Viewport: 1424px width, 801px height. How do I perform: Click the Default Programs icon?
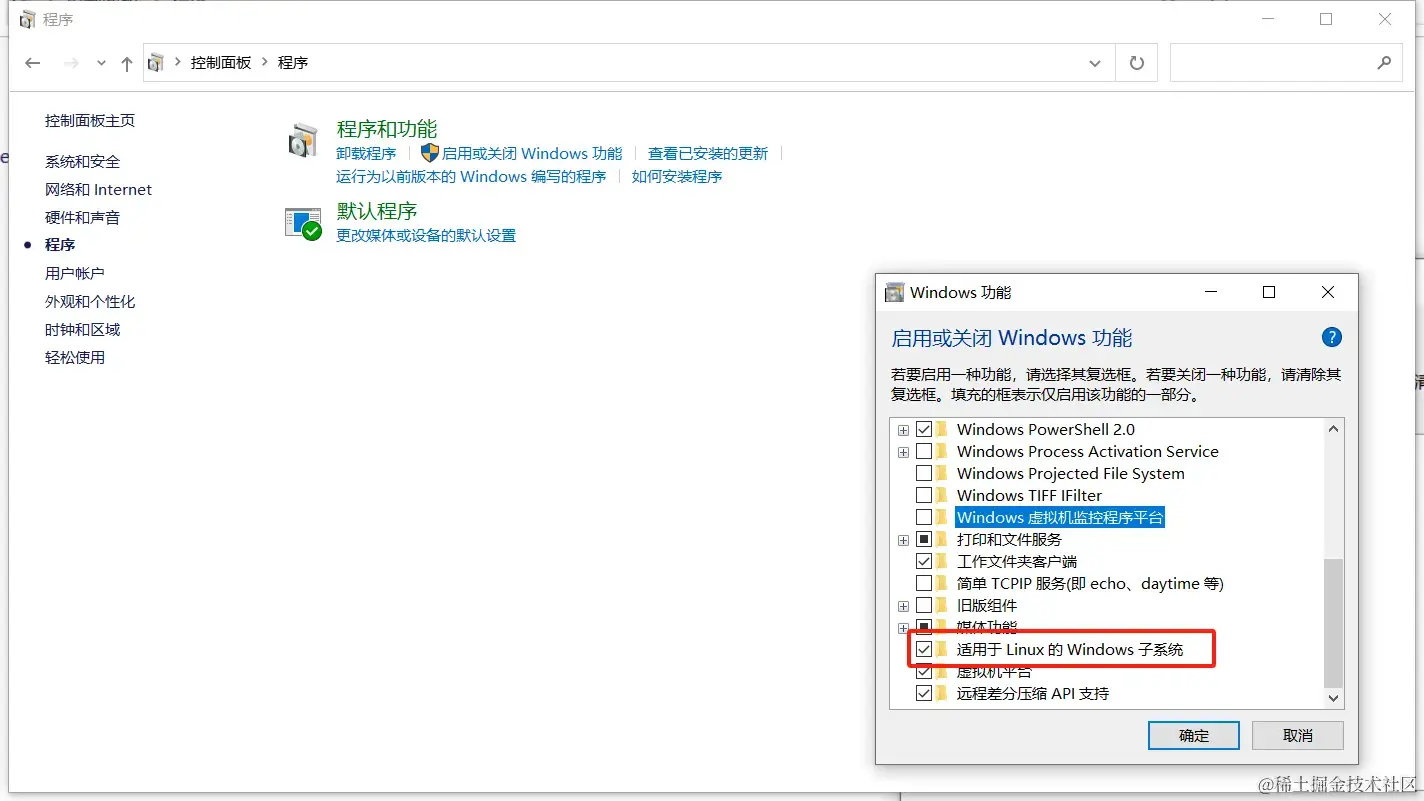tap(303, 224)
